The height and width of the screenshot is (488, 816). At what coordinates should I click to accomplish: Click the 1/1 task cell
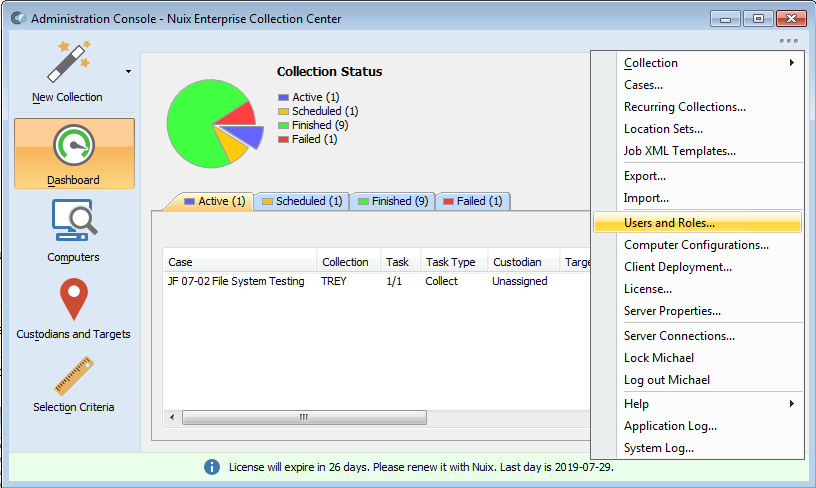pyautogui.click(x=394, y=281)
